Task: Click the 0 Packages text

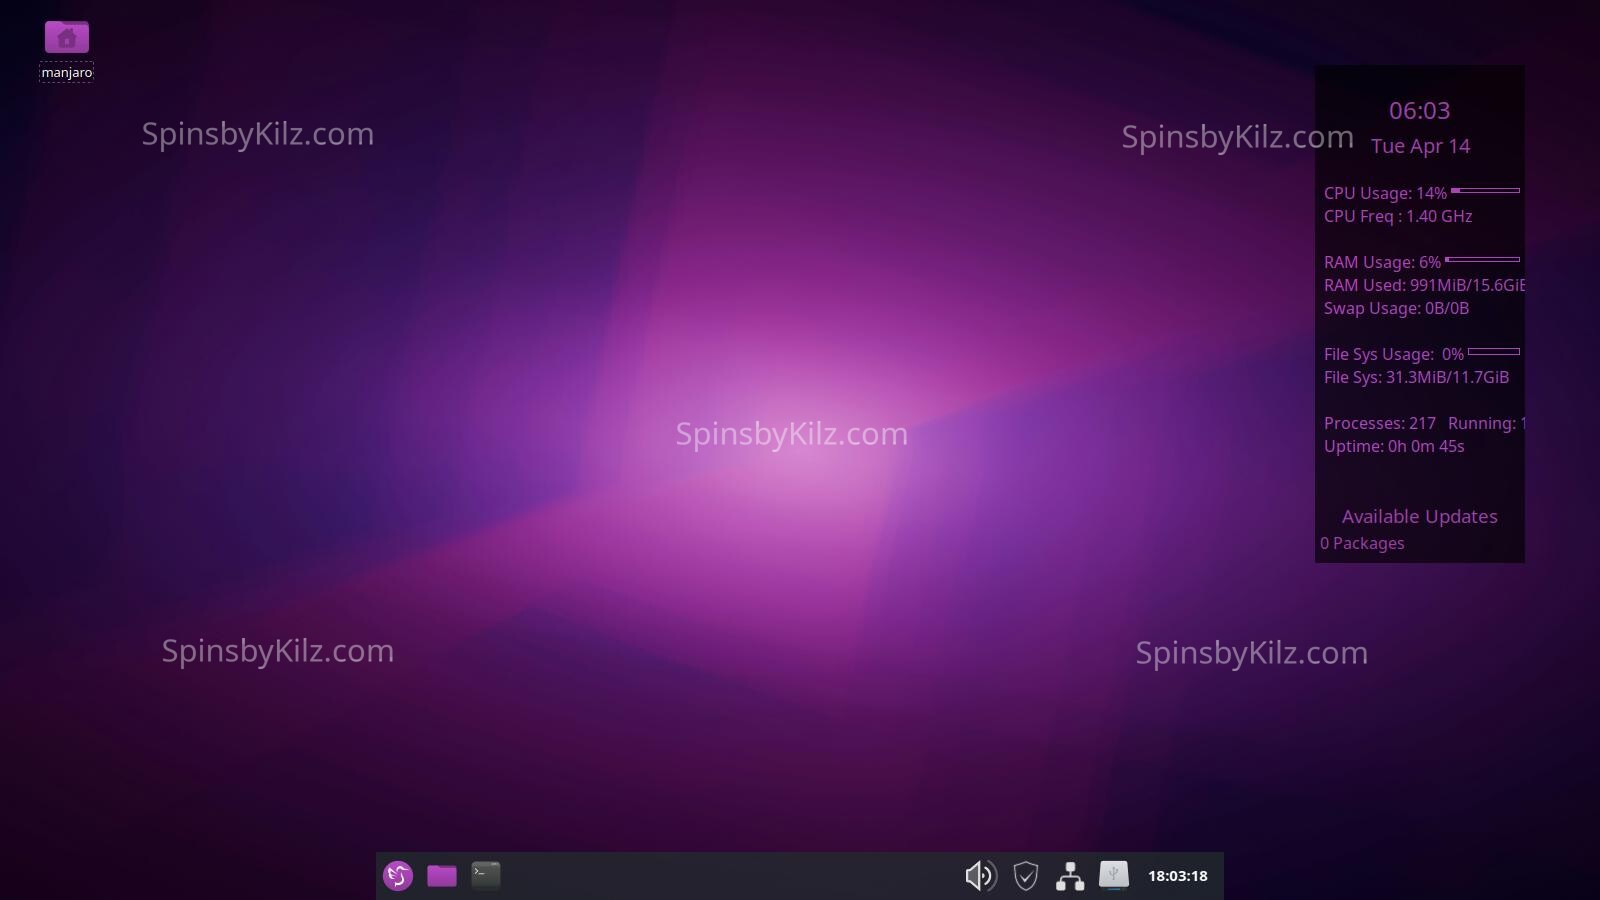Action: 1362,543
